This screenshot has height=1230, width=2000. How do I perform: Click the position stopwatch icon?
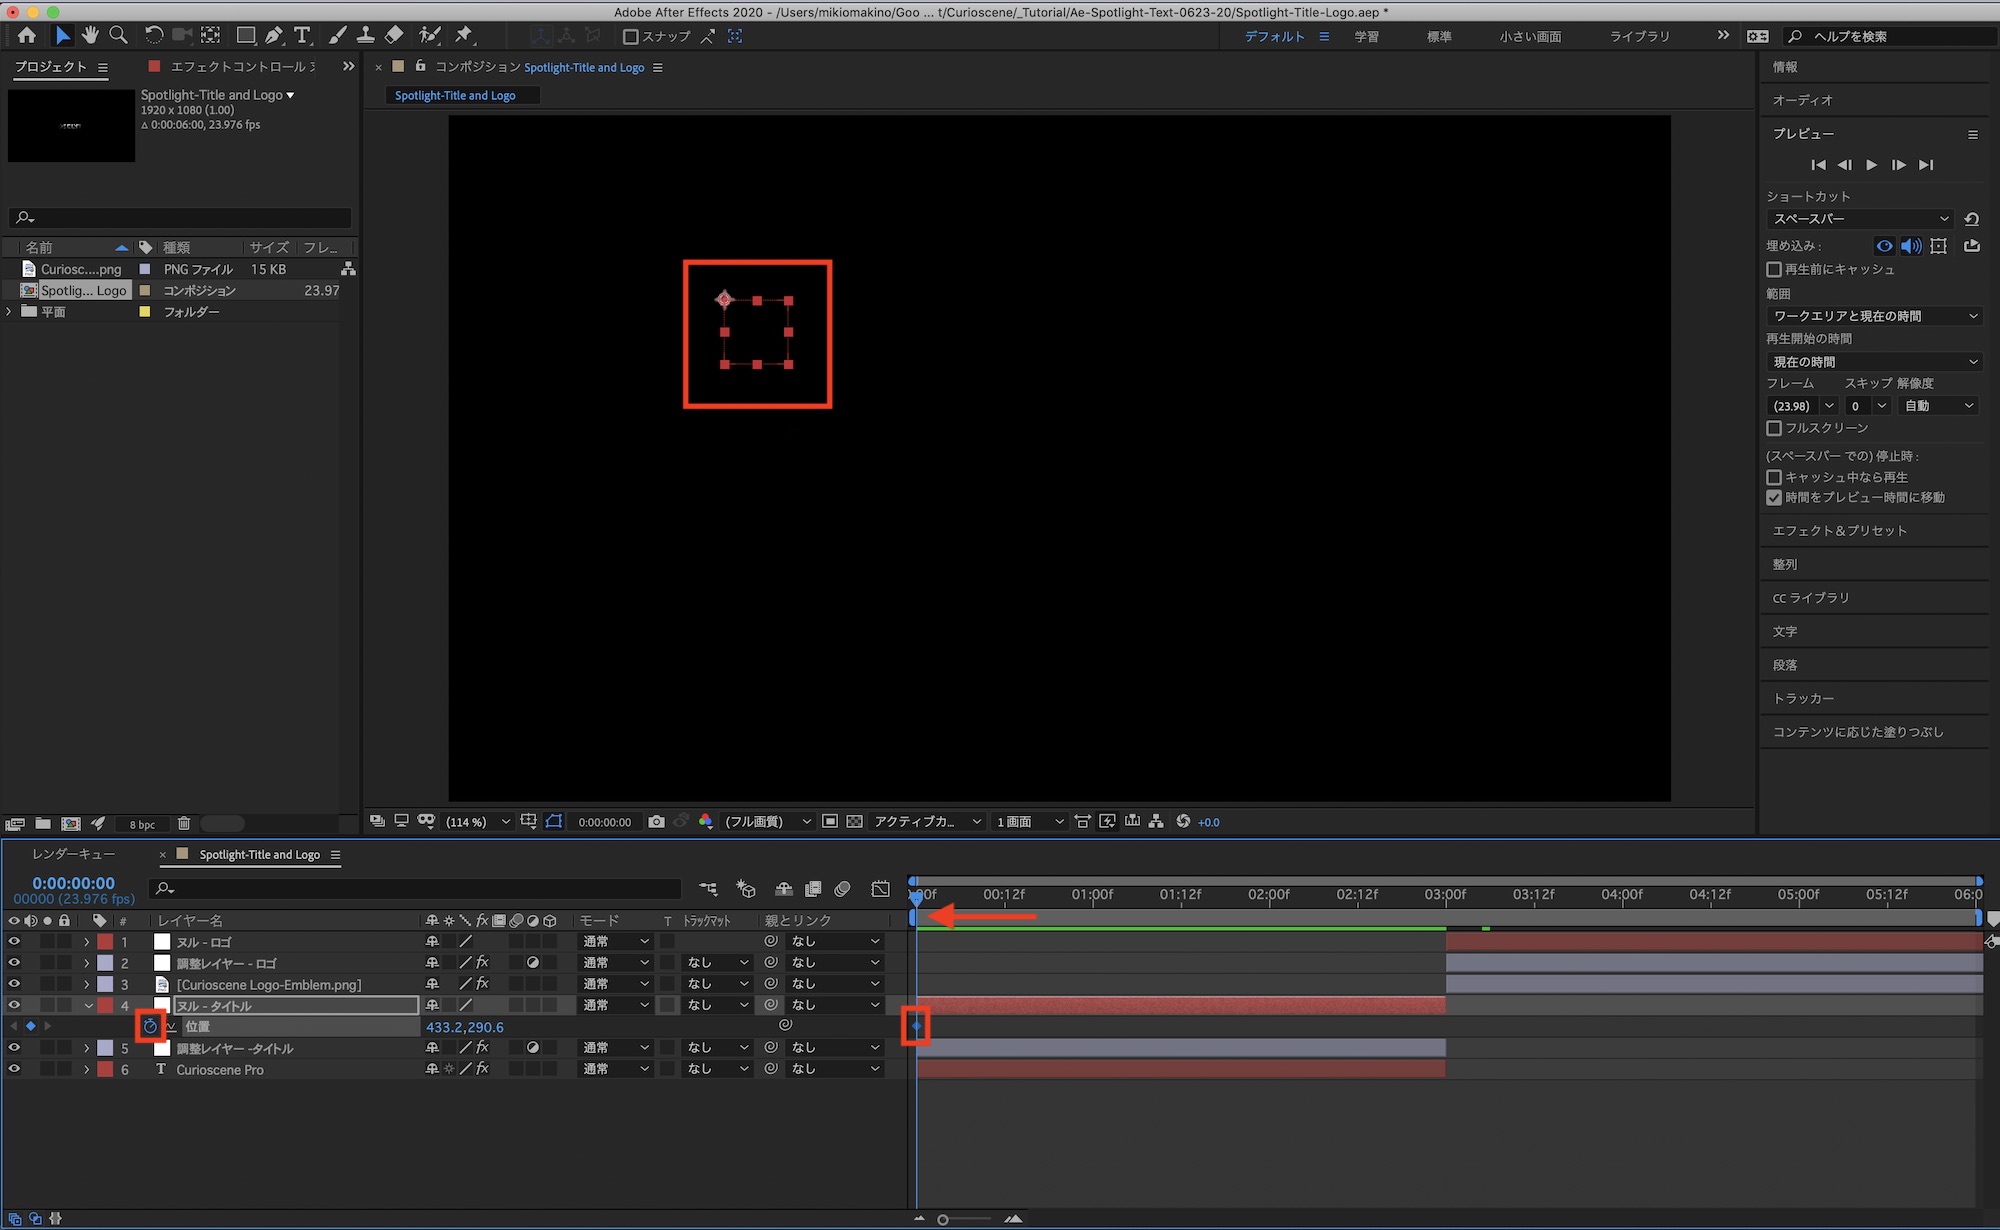(x=150, y=1026)
